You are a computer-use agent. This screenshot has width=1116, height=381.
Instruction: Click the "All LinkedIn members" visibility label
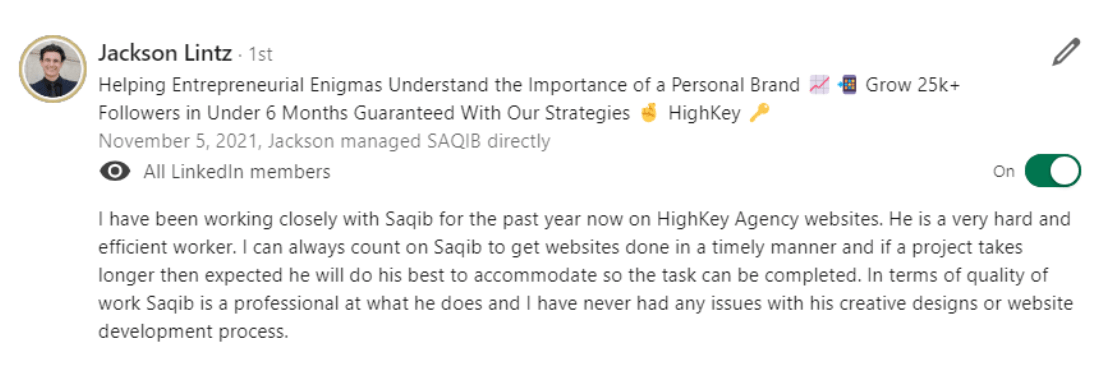click(x=237, y=172)
